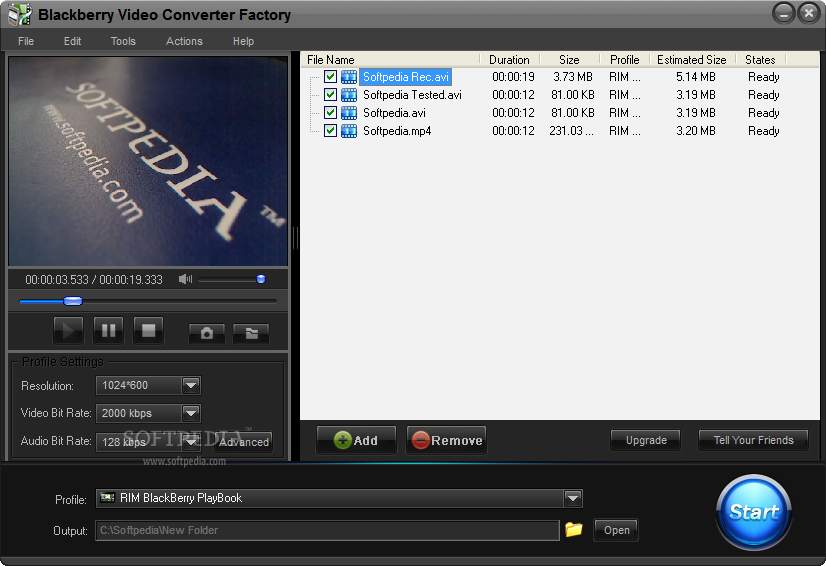Uncheck Softpedia Tested.avi checkbox
826x566 pixels.
point(330,95)
